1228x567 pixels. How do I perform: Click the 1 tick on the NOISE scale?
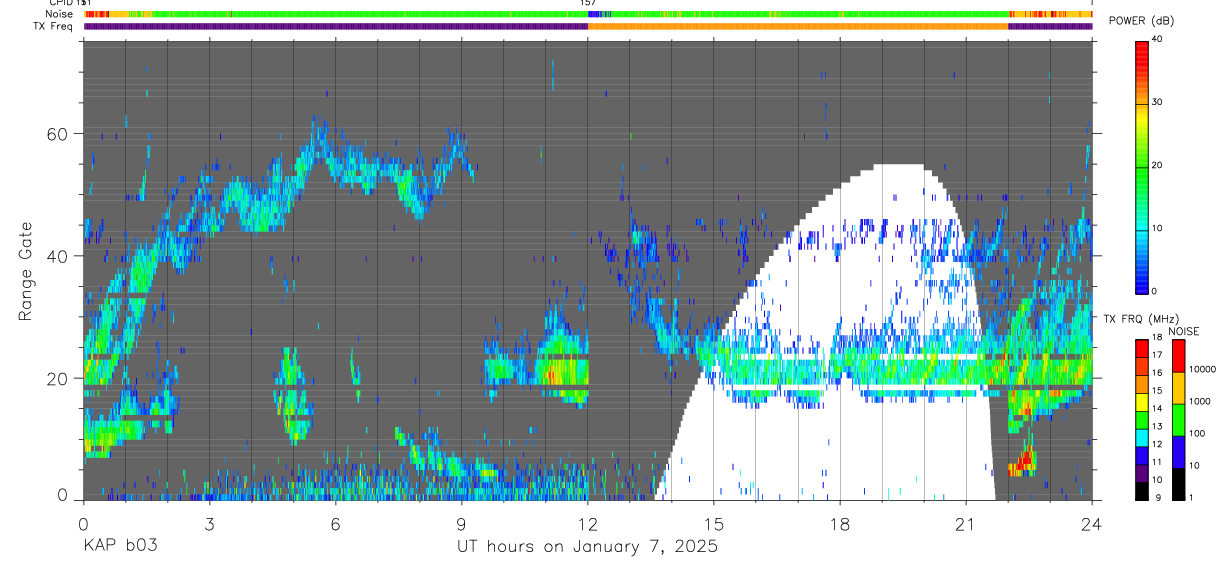(1192, 498)
